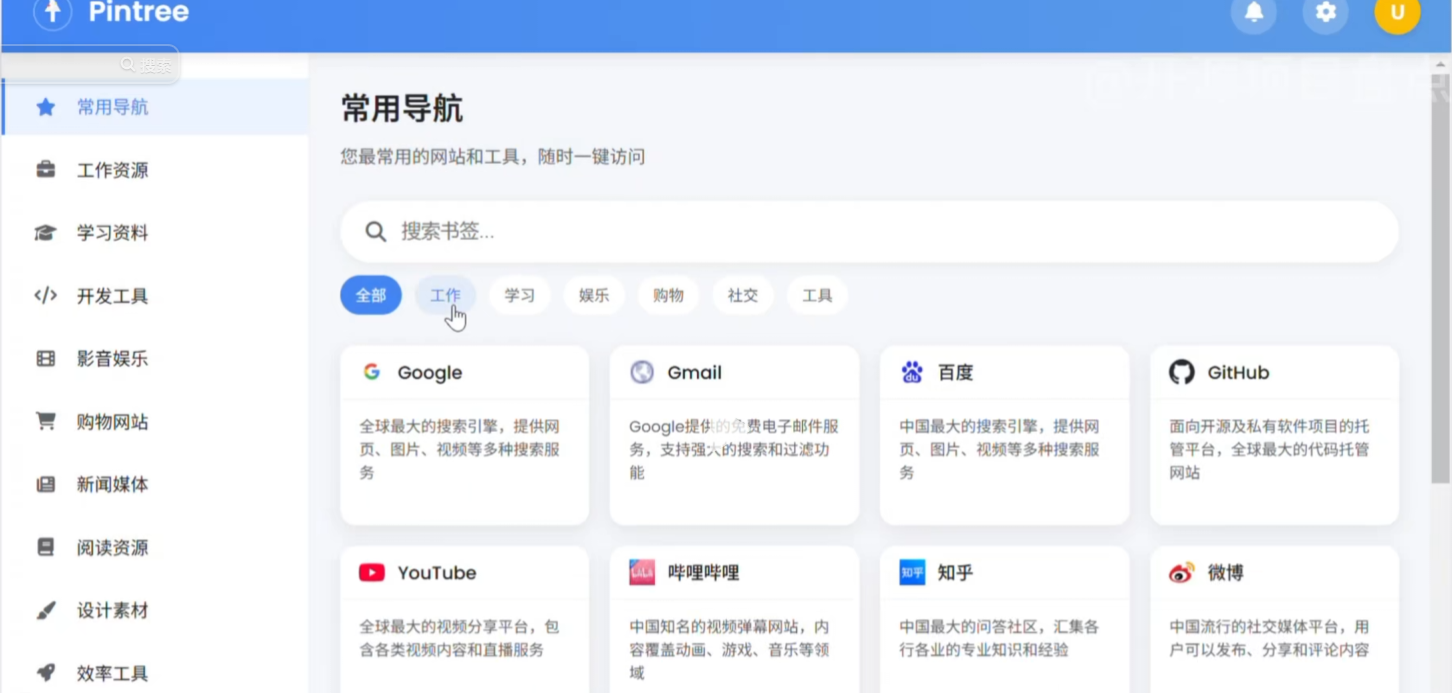Select the 全部 filter tab
This screenshot has width=1452, height=693.
(x=370, y=295)
